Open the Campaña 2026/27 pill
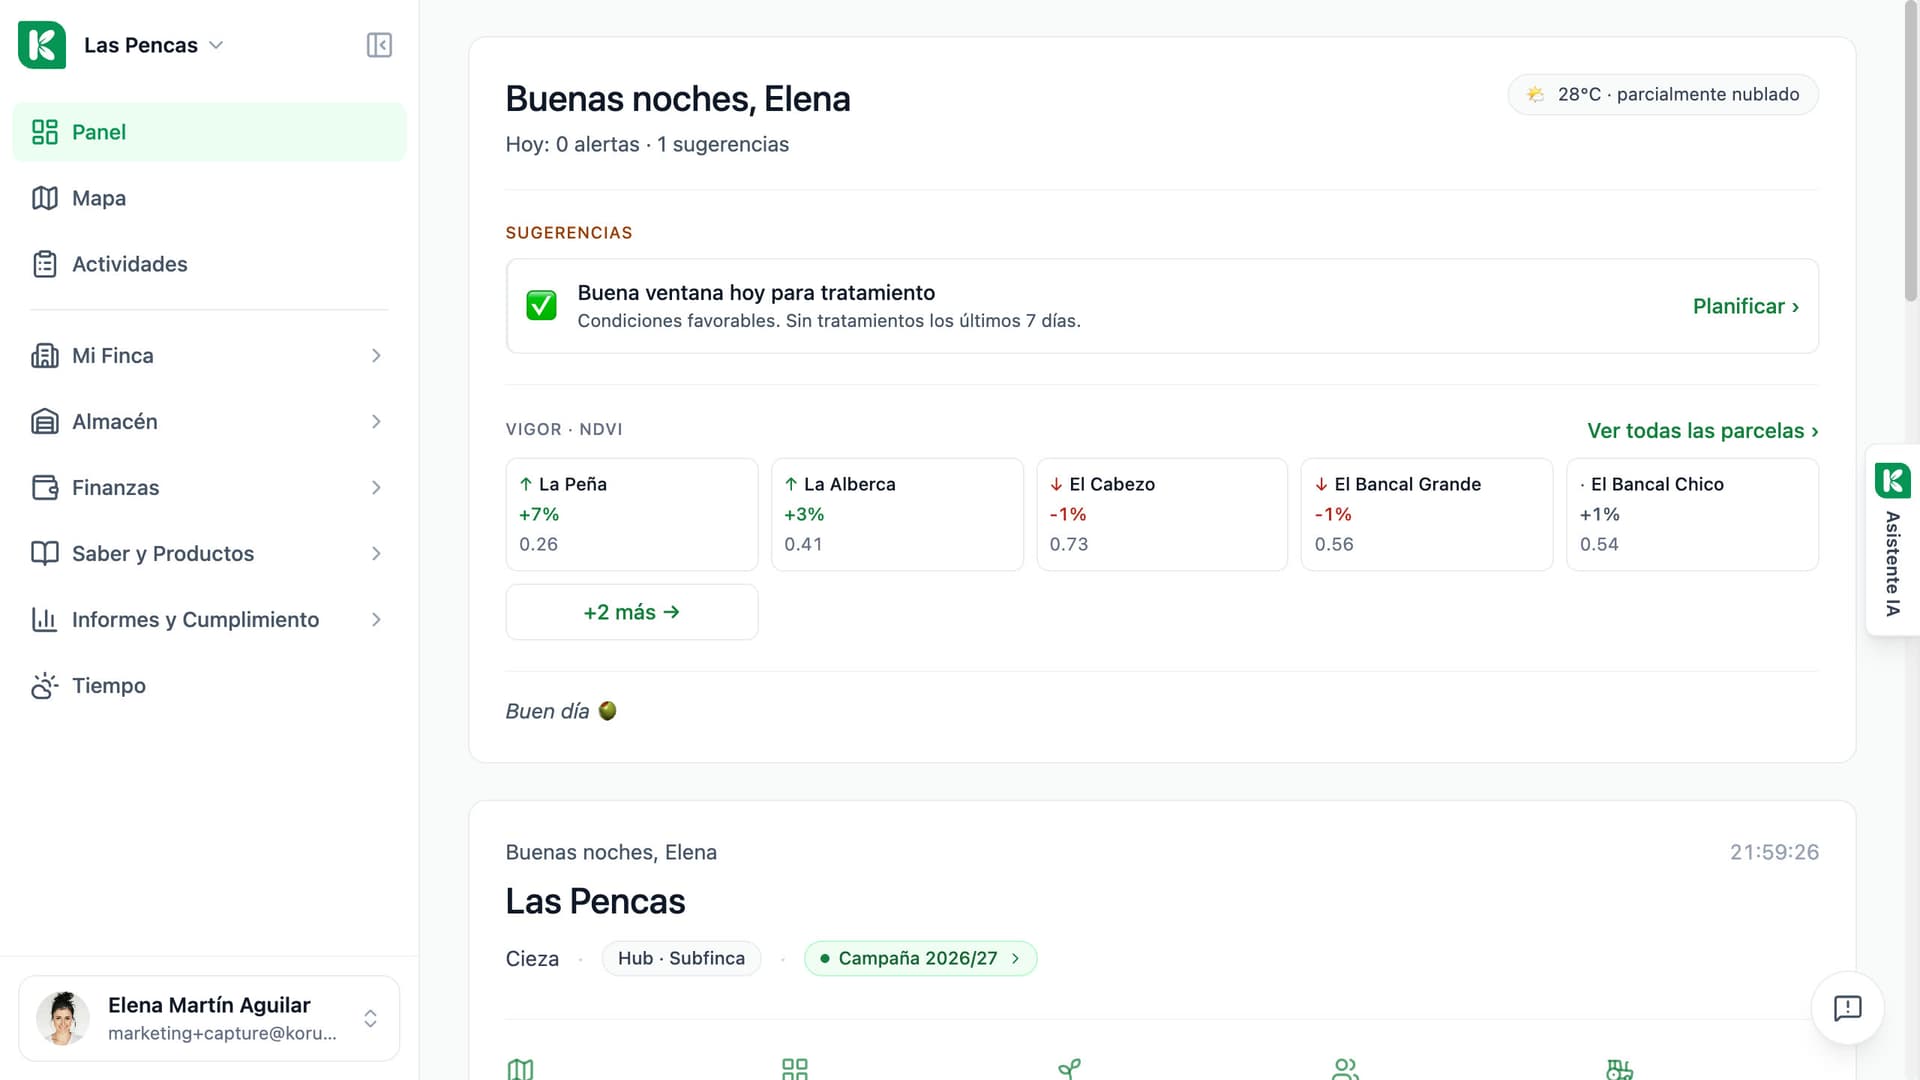 coord(920,958)
